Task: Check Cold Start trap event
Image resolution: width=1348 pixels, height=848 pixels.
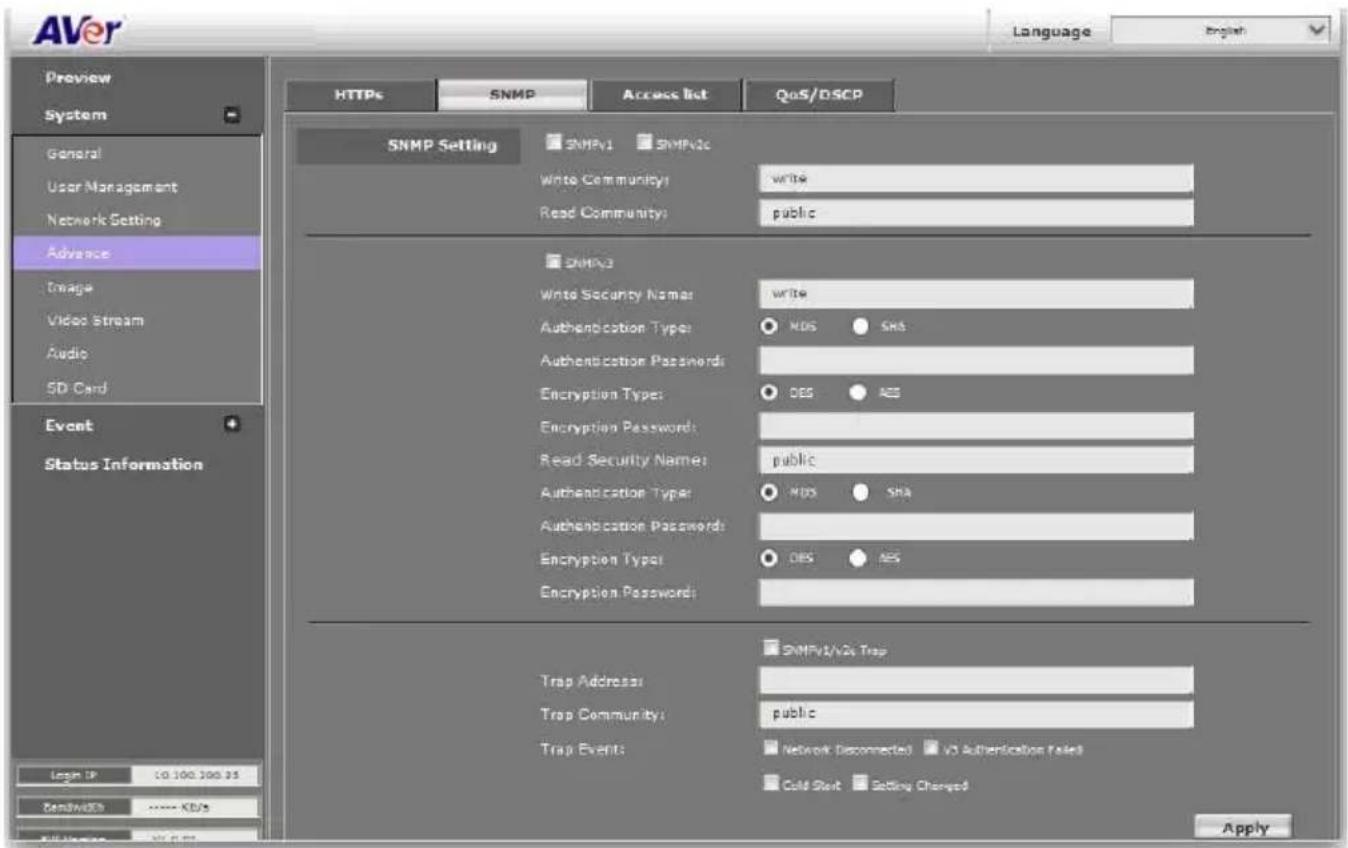Action: point(770,784)
